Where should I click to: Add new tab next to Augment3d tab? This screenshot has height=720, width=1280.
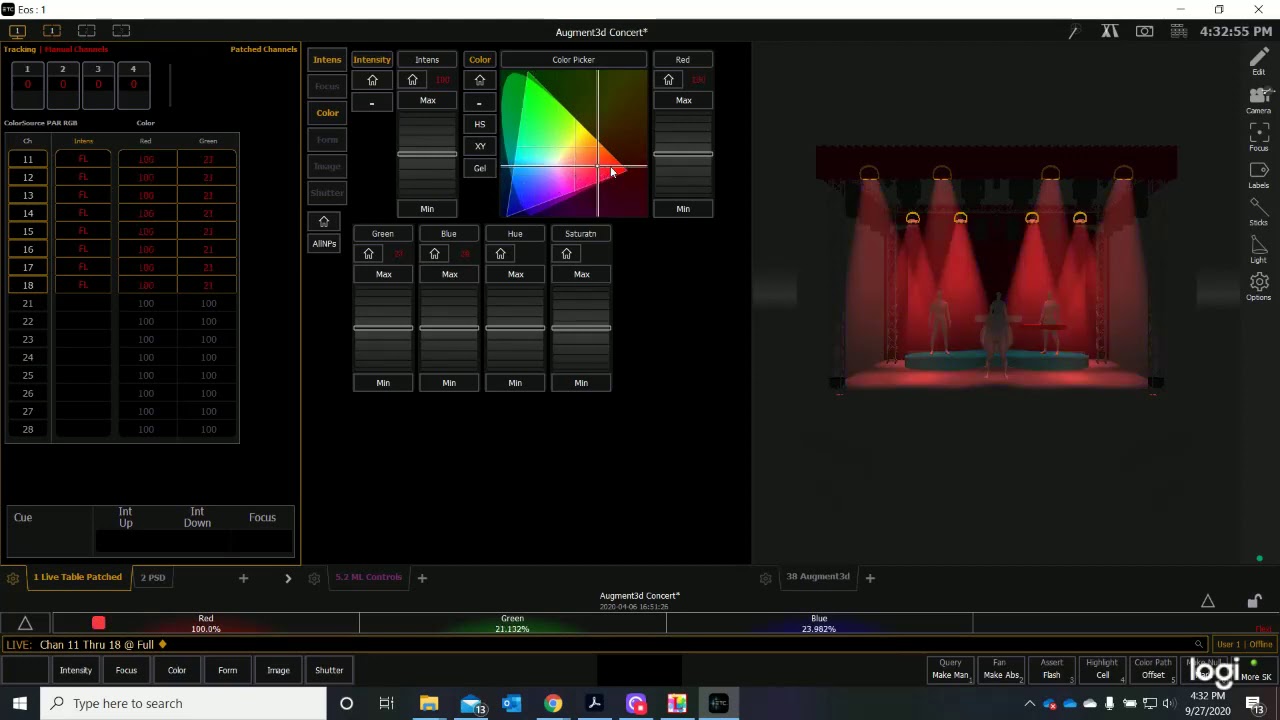pos(870,578)
